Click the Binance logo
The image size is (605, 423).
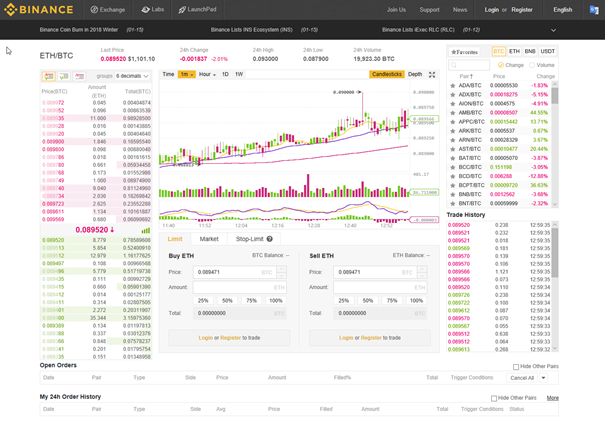[x=39, y=10]
